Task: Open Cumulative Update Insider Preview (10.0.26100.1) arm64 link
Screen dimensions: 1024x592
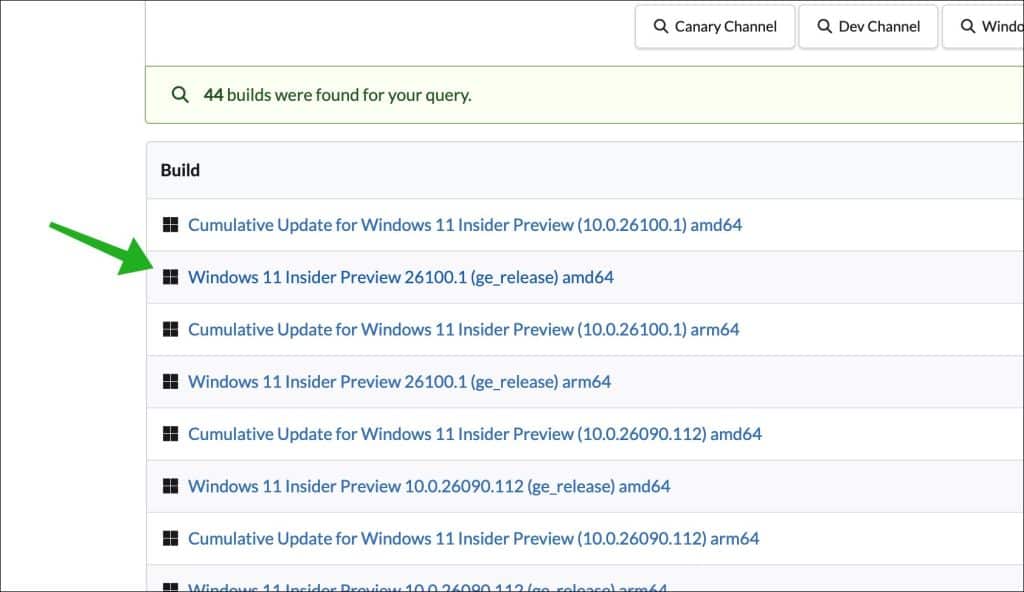Action: pos(464,329)
